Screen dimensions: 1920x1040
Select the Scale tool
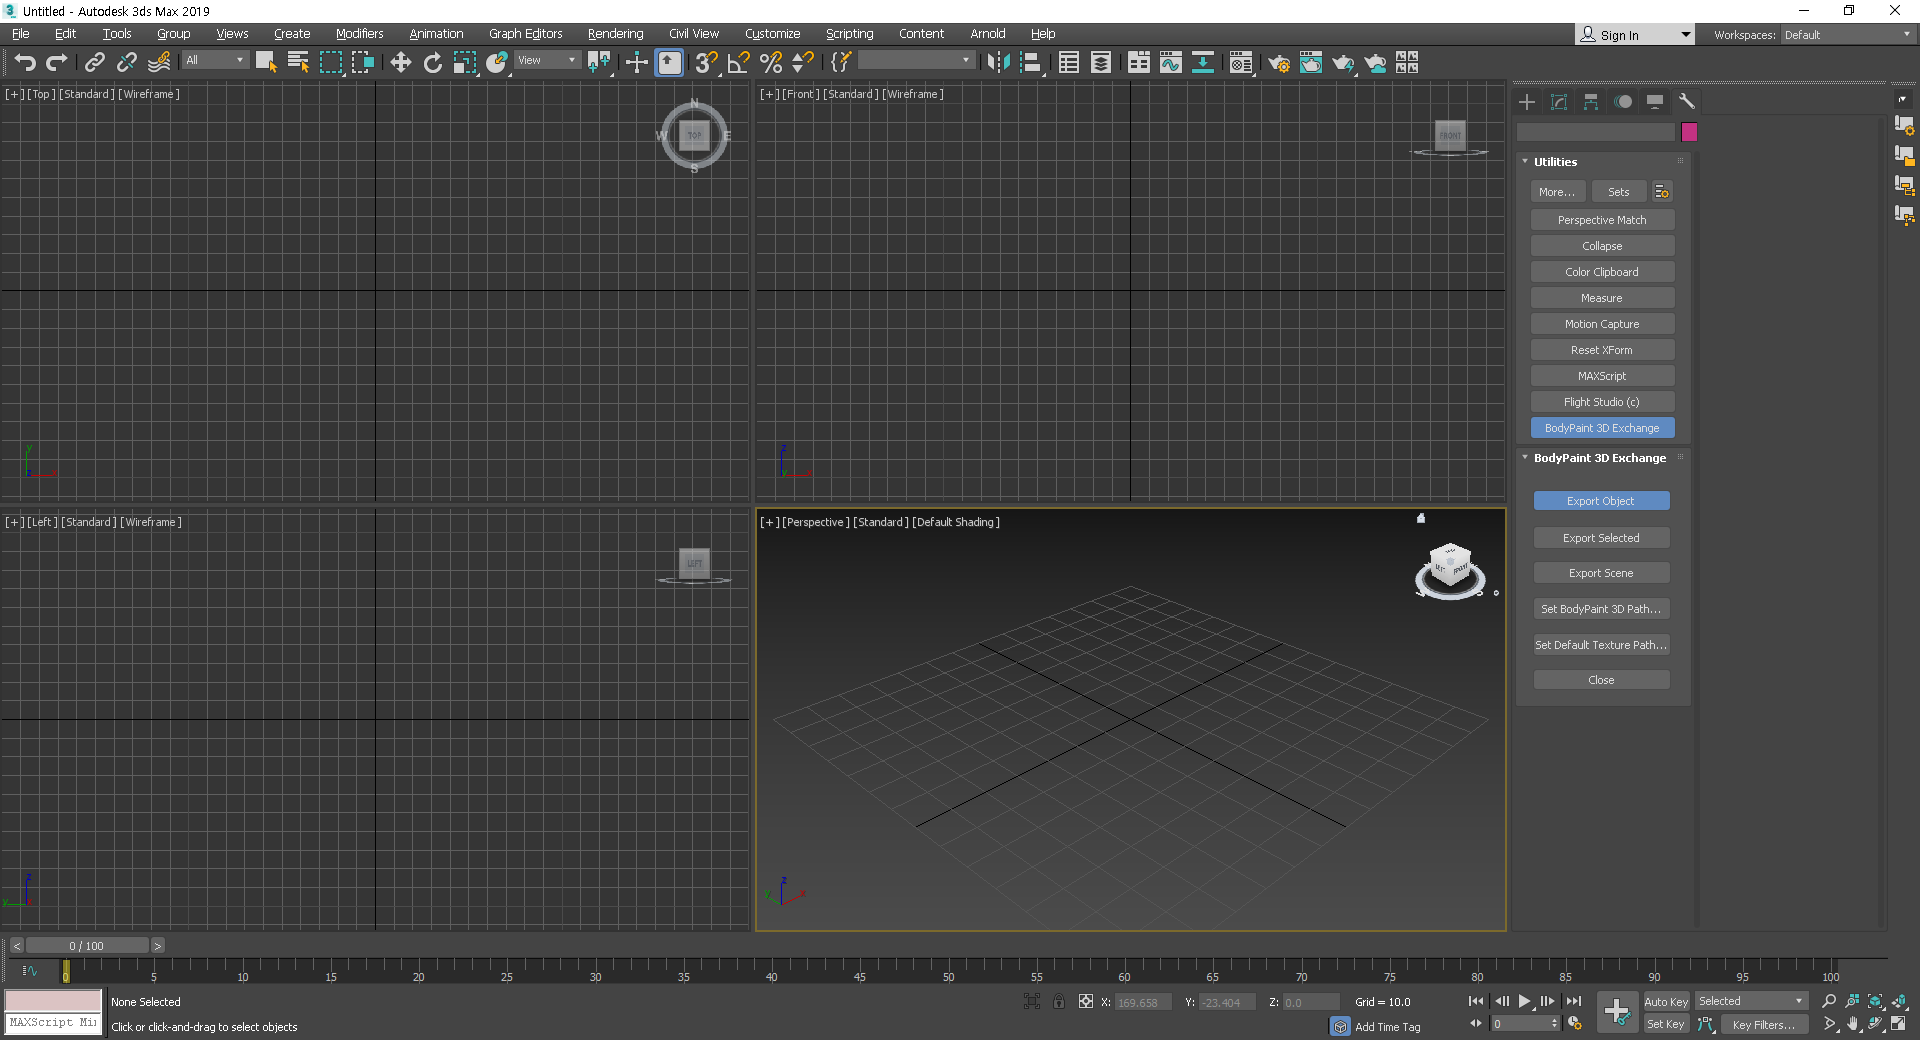click(464, 62)
